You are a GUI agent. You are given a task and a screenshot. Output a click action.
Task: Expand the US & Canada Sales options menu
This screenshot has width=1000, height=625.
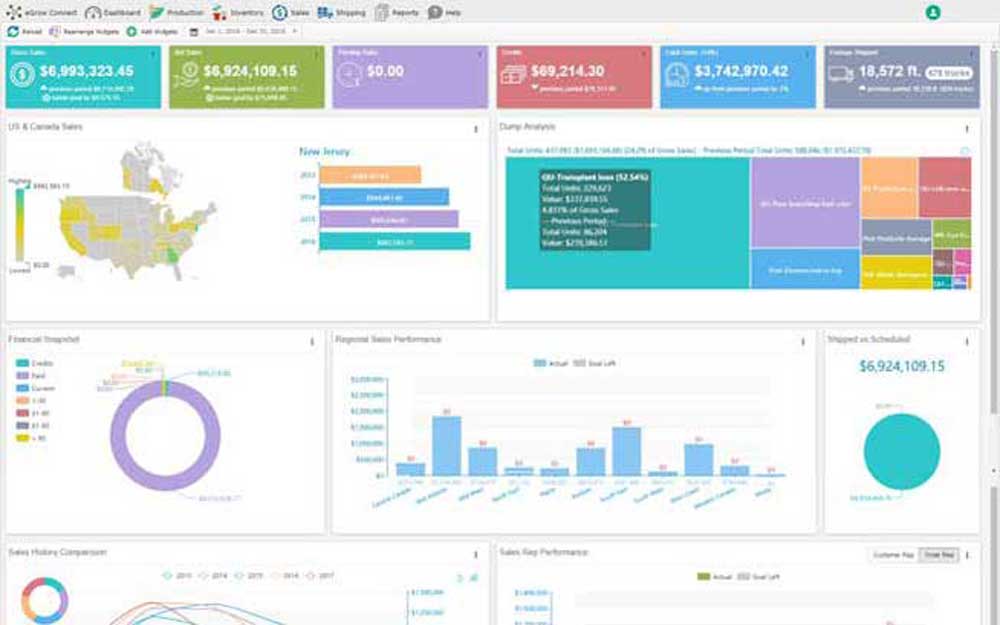[475, 129]
